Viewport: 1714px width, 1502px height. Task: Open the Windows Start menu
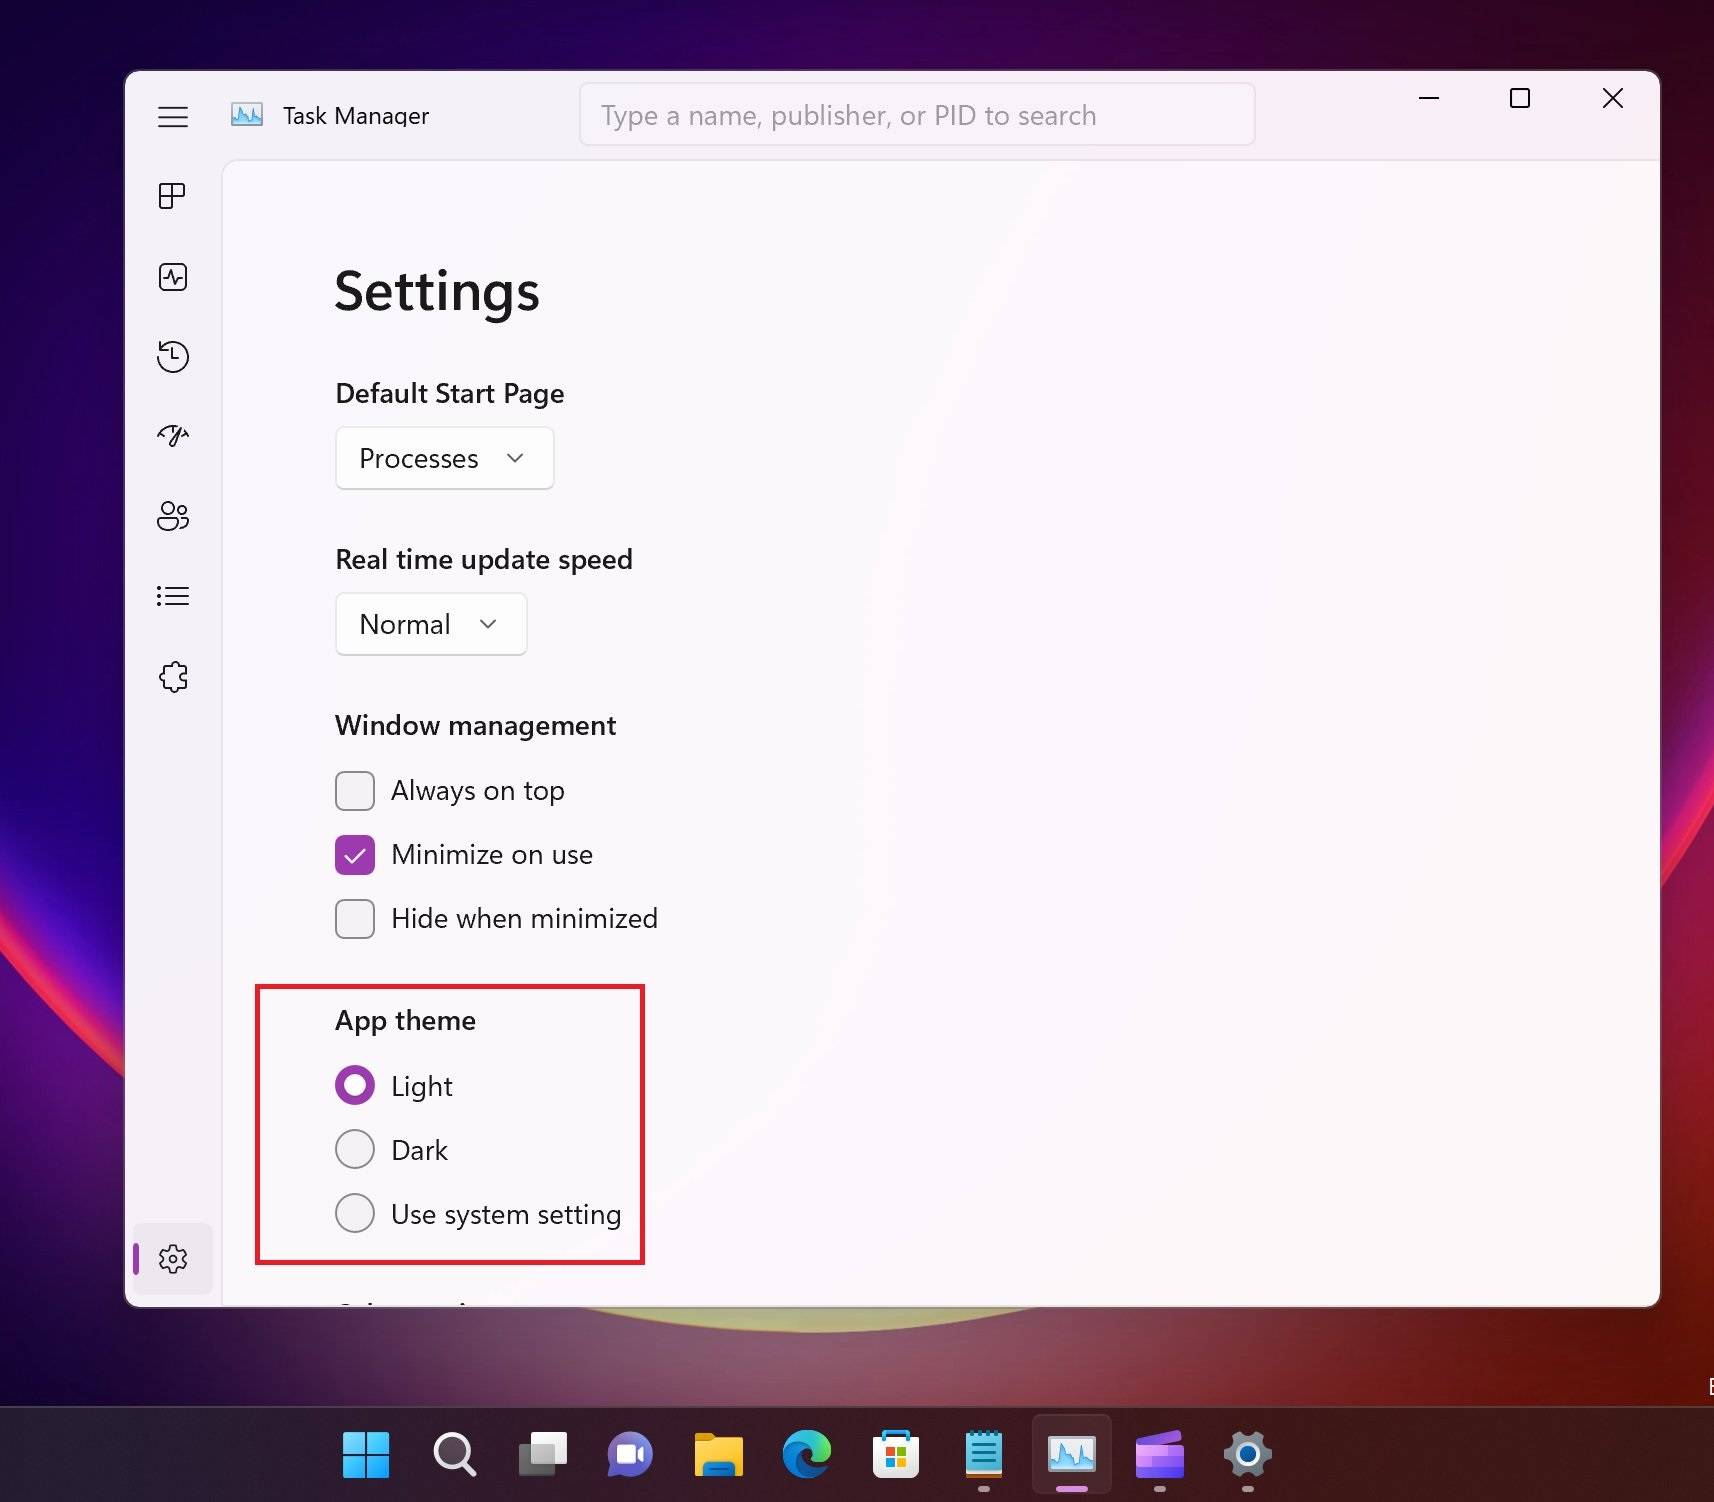366,1455
